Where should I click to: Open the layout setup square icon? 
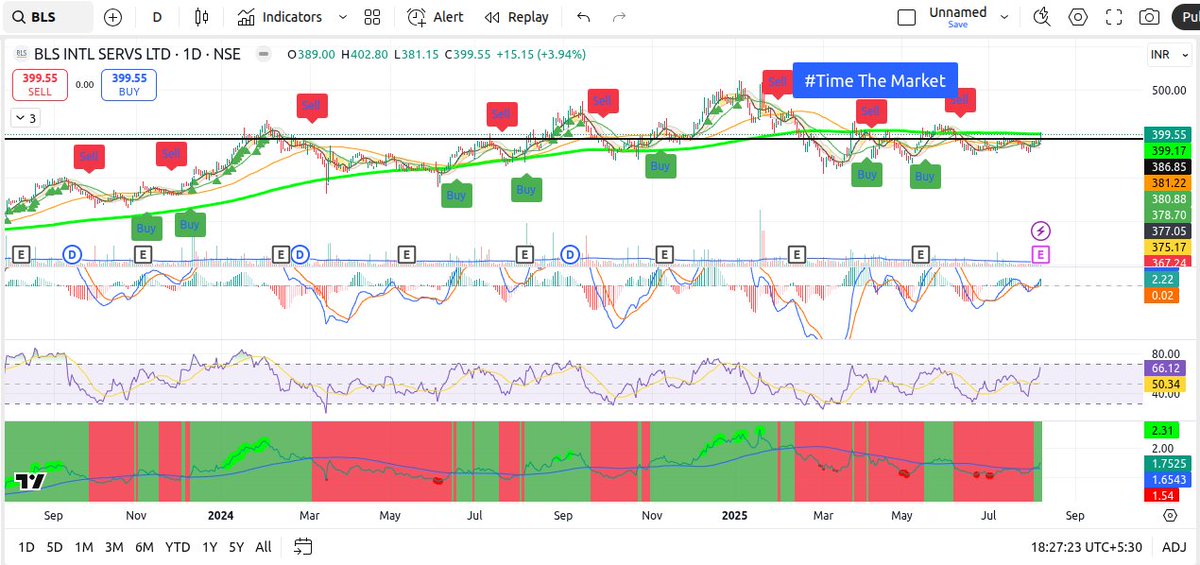pos(906,17)
